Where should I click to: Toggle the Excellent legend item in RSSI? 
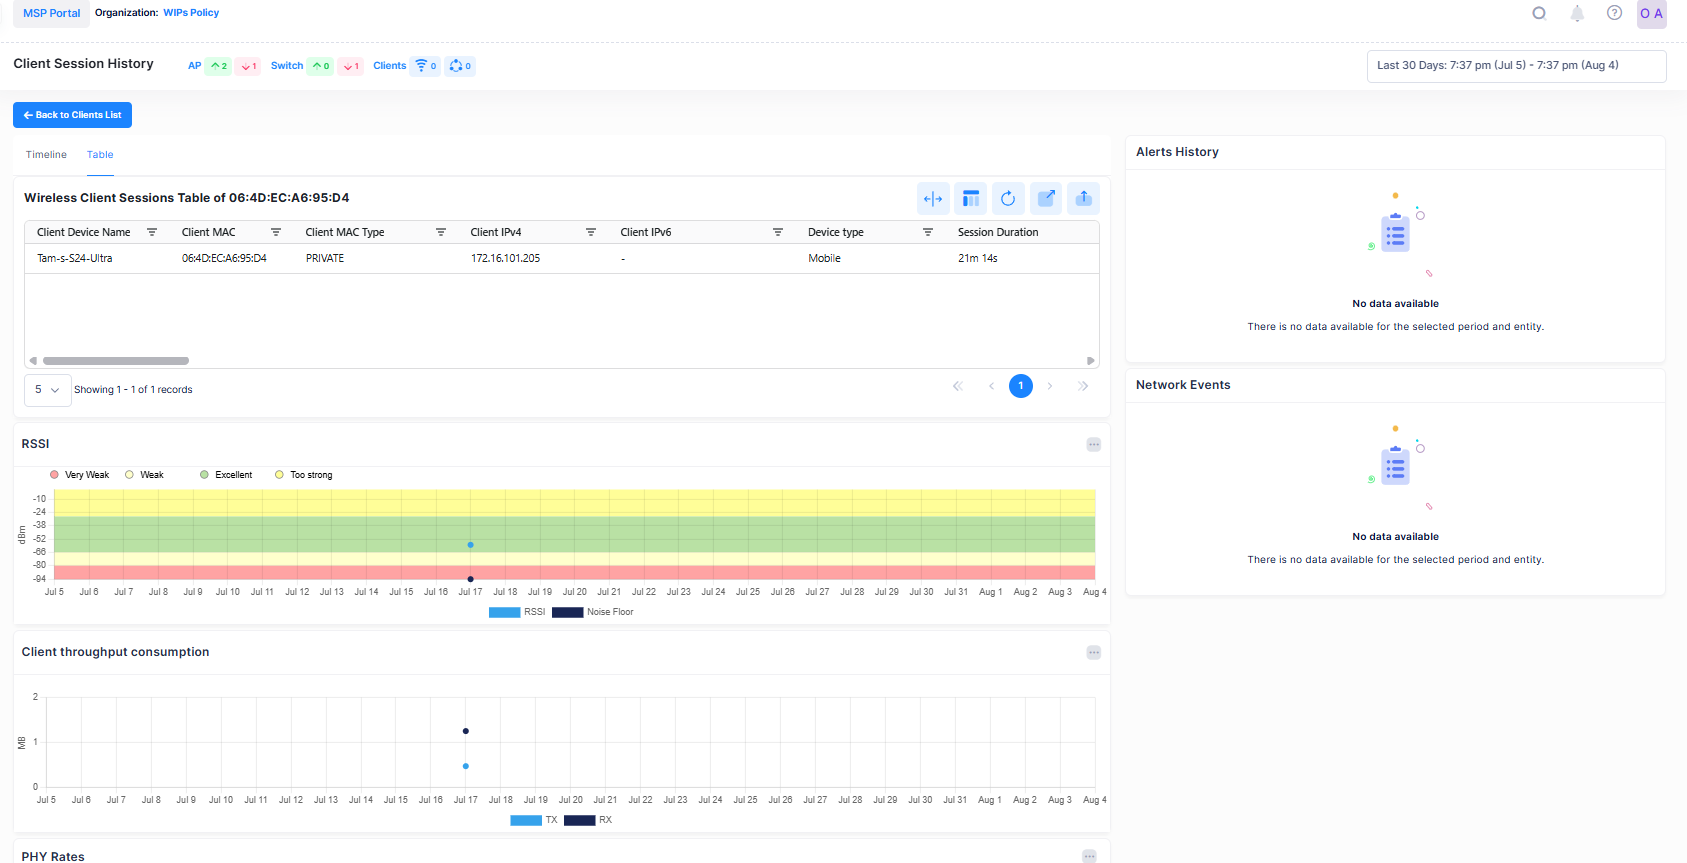tap(226, 475)
